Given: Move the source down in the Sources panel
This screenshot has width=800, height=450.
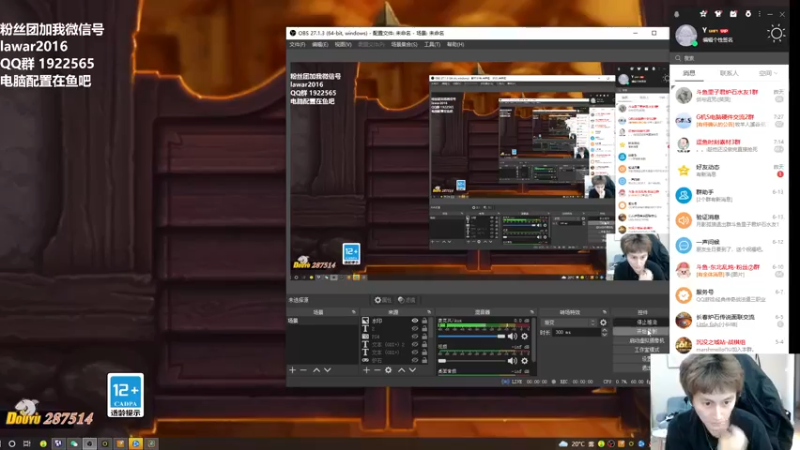Looking at the screenshot, I should [x=412, y=370].
